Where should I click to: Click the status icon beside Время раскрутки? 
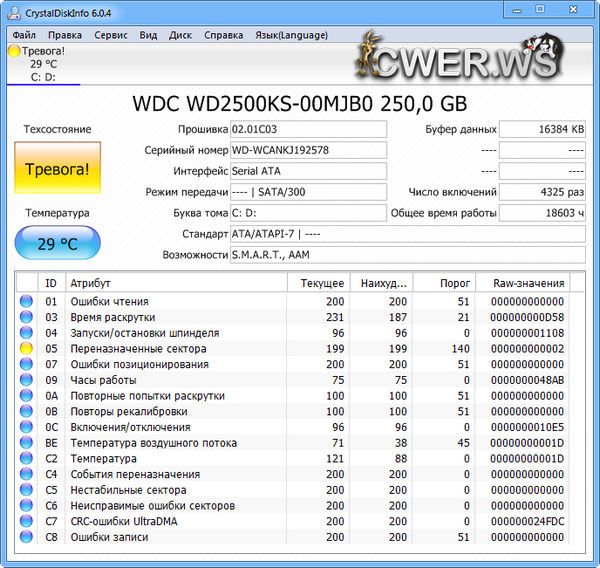click(x=26, y=317)
